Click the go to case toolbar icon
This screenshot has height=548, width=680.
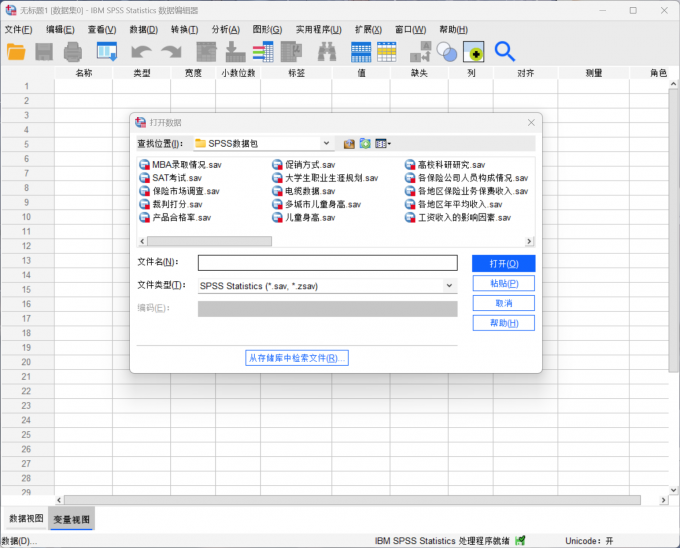206,52
